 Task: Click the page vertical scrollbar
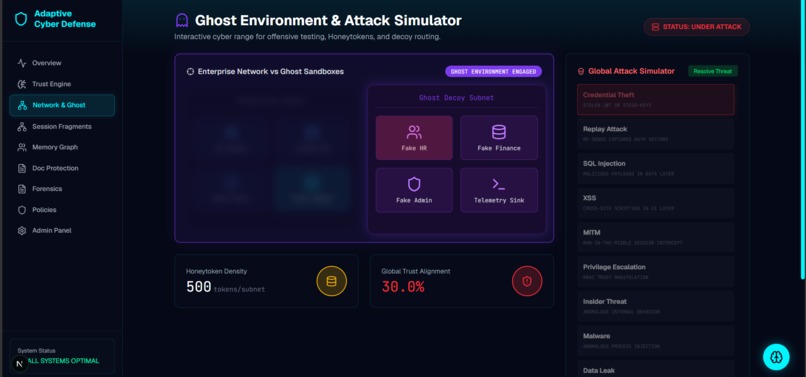[x=803, y=139]
